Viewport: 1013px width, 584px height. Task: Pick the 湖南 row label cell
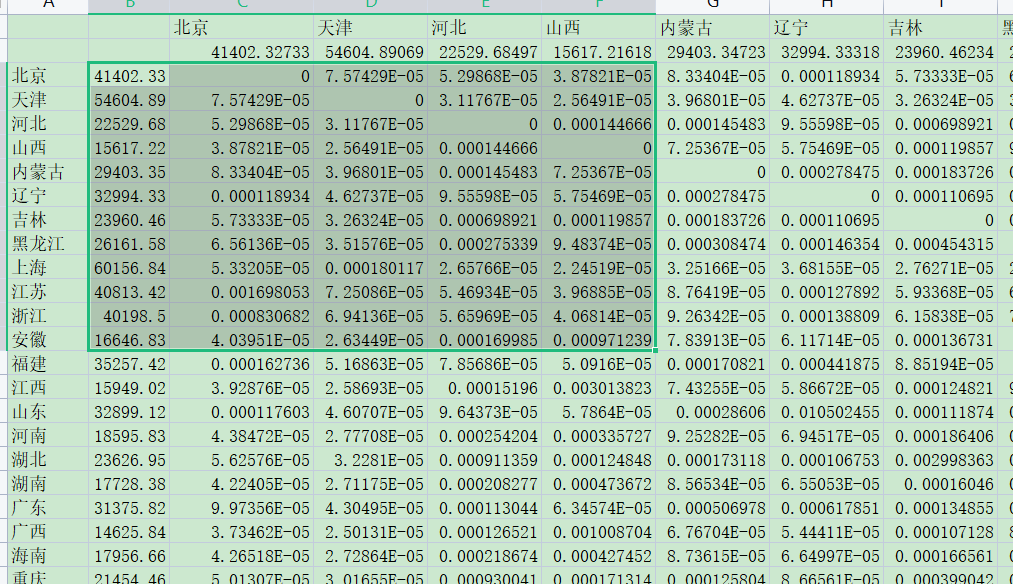coord(48,484)
